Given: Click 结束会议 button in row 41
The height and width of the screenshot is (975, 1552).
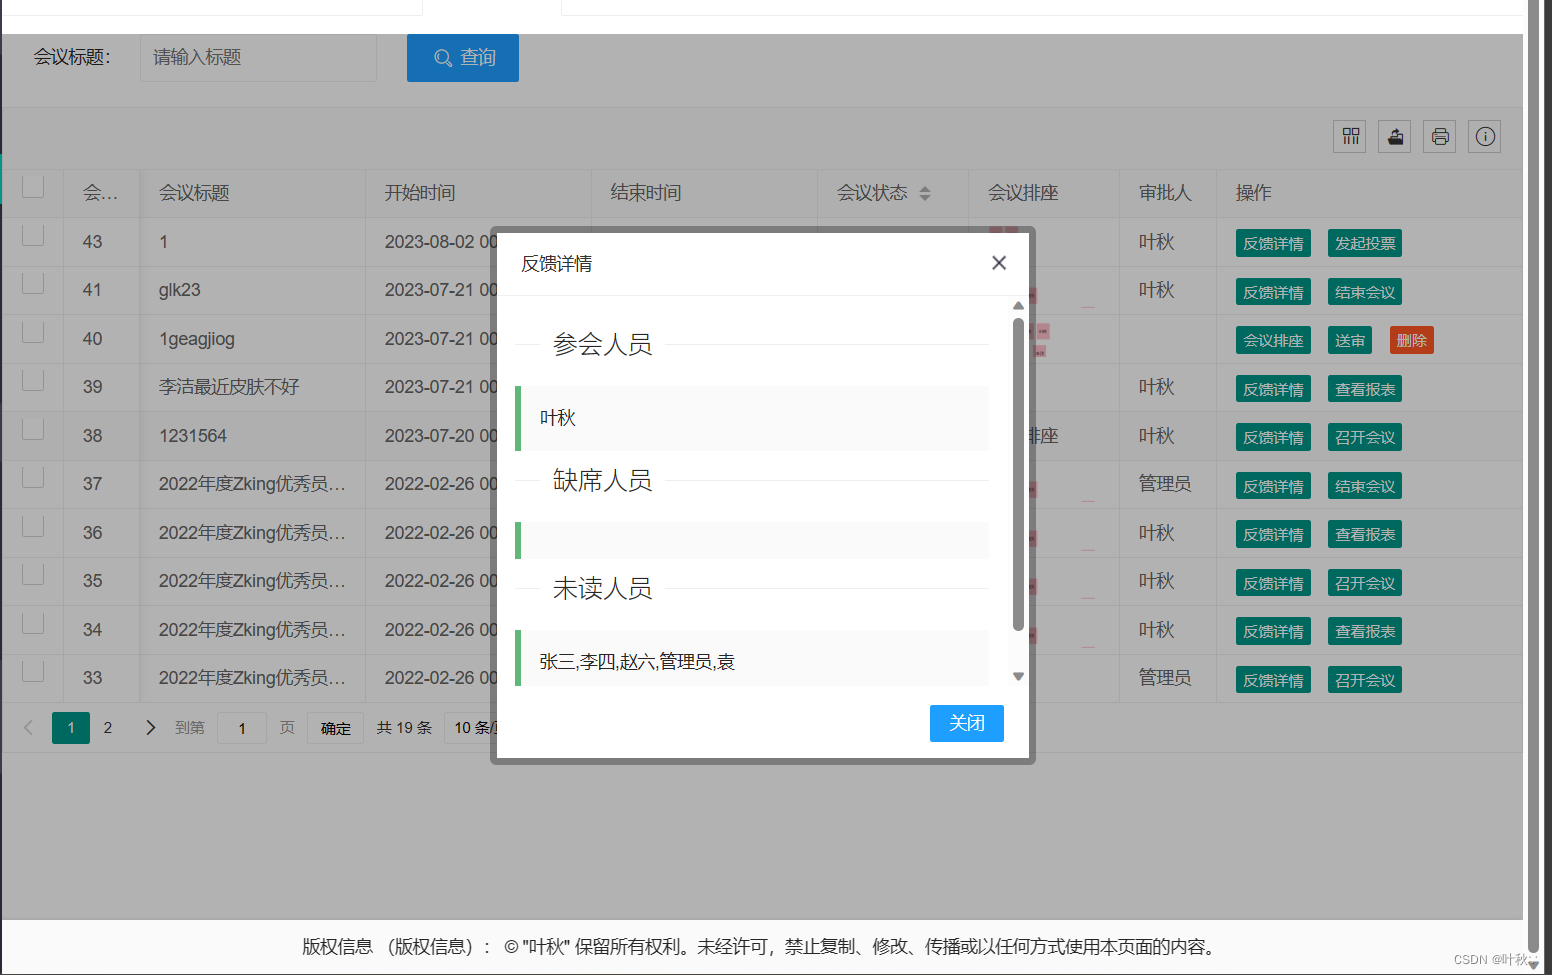Looking at the screenshot, I should click(1365, 292).
